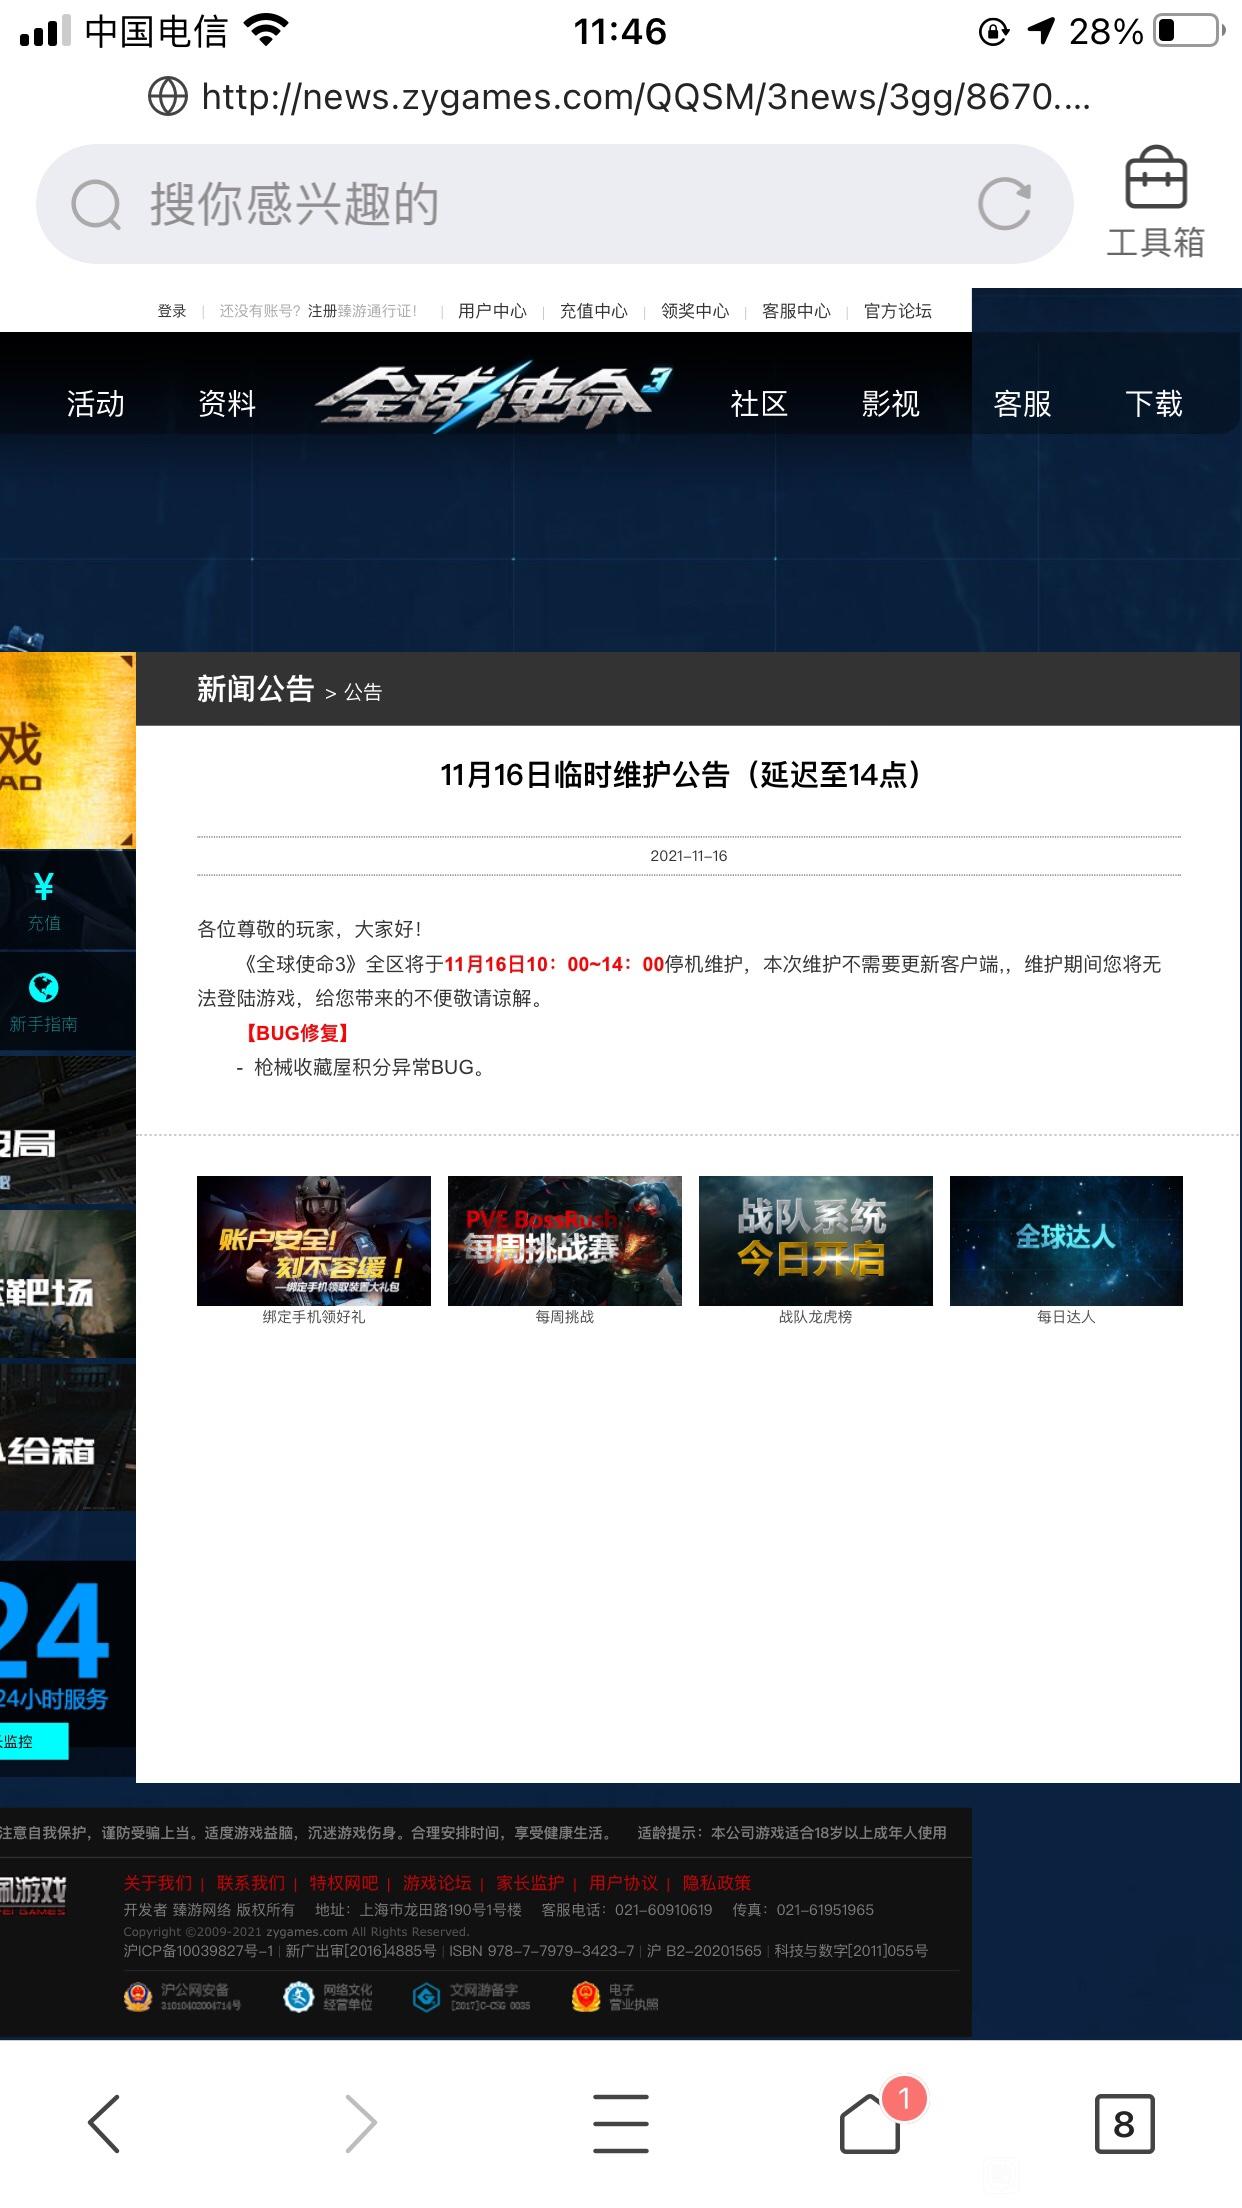Tap the page URL in address bar
The height and width of the screenshot is (2208, 1242).
point(646,97)
